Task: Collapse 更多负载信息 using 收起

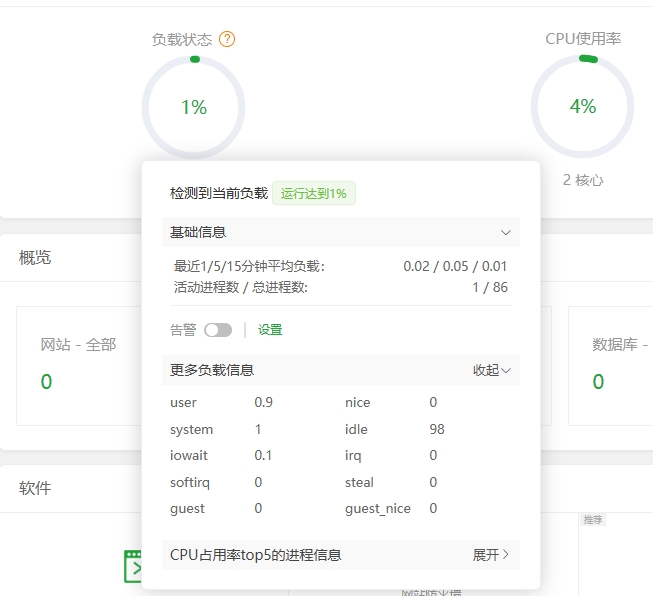Action: 491,370
